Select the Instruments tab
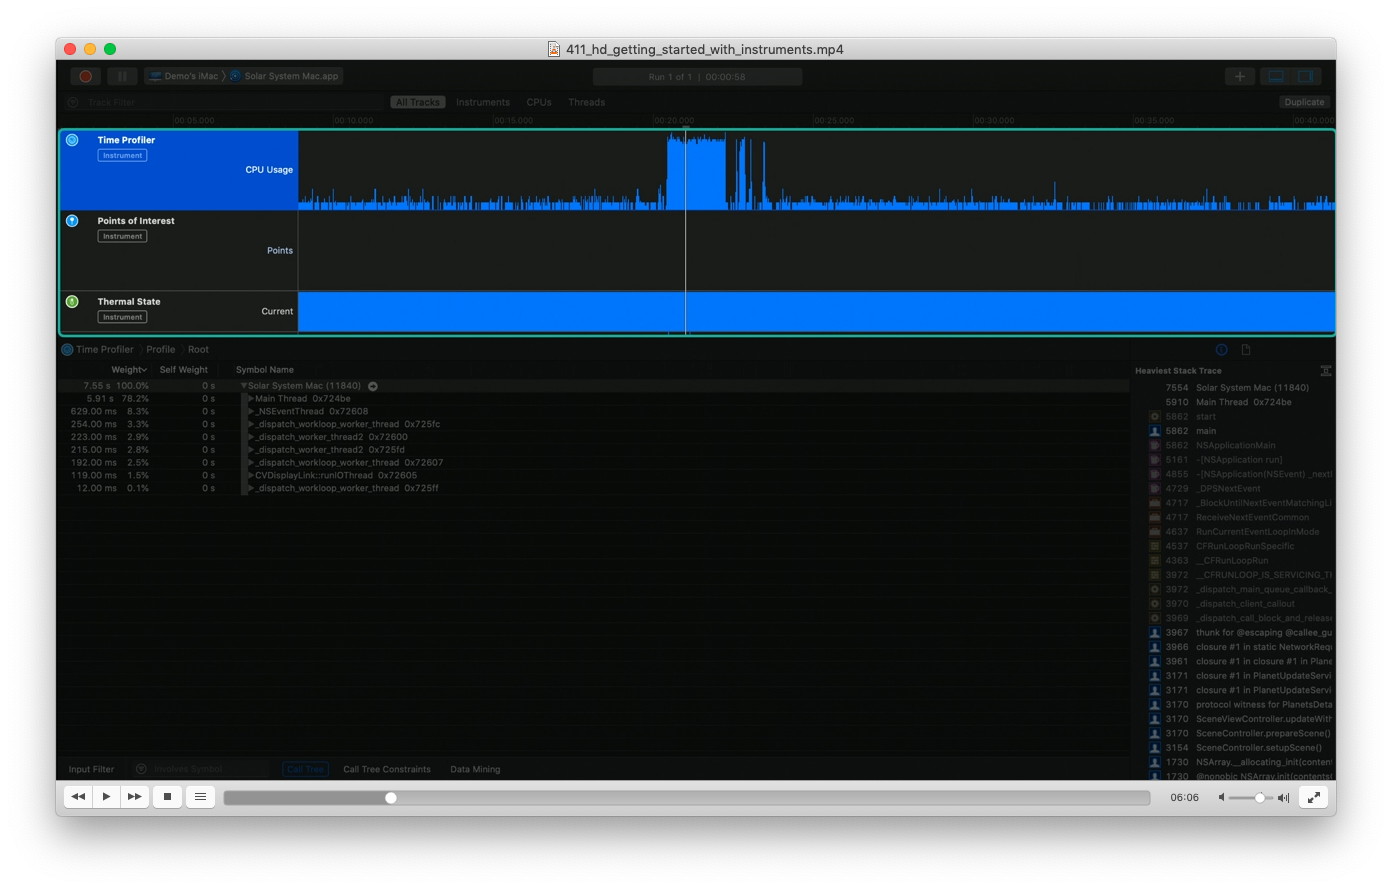1392x890 pixels. pos(483,102)
